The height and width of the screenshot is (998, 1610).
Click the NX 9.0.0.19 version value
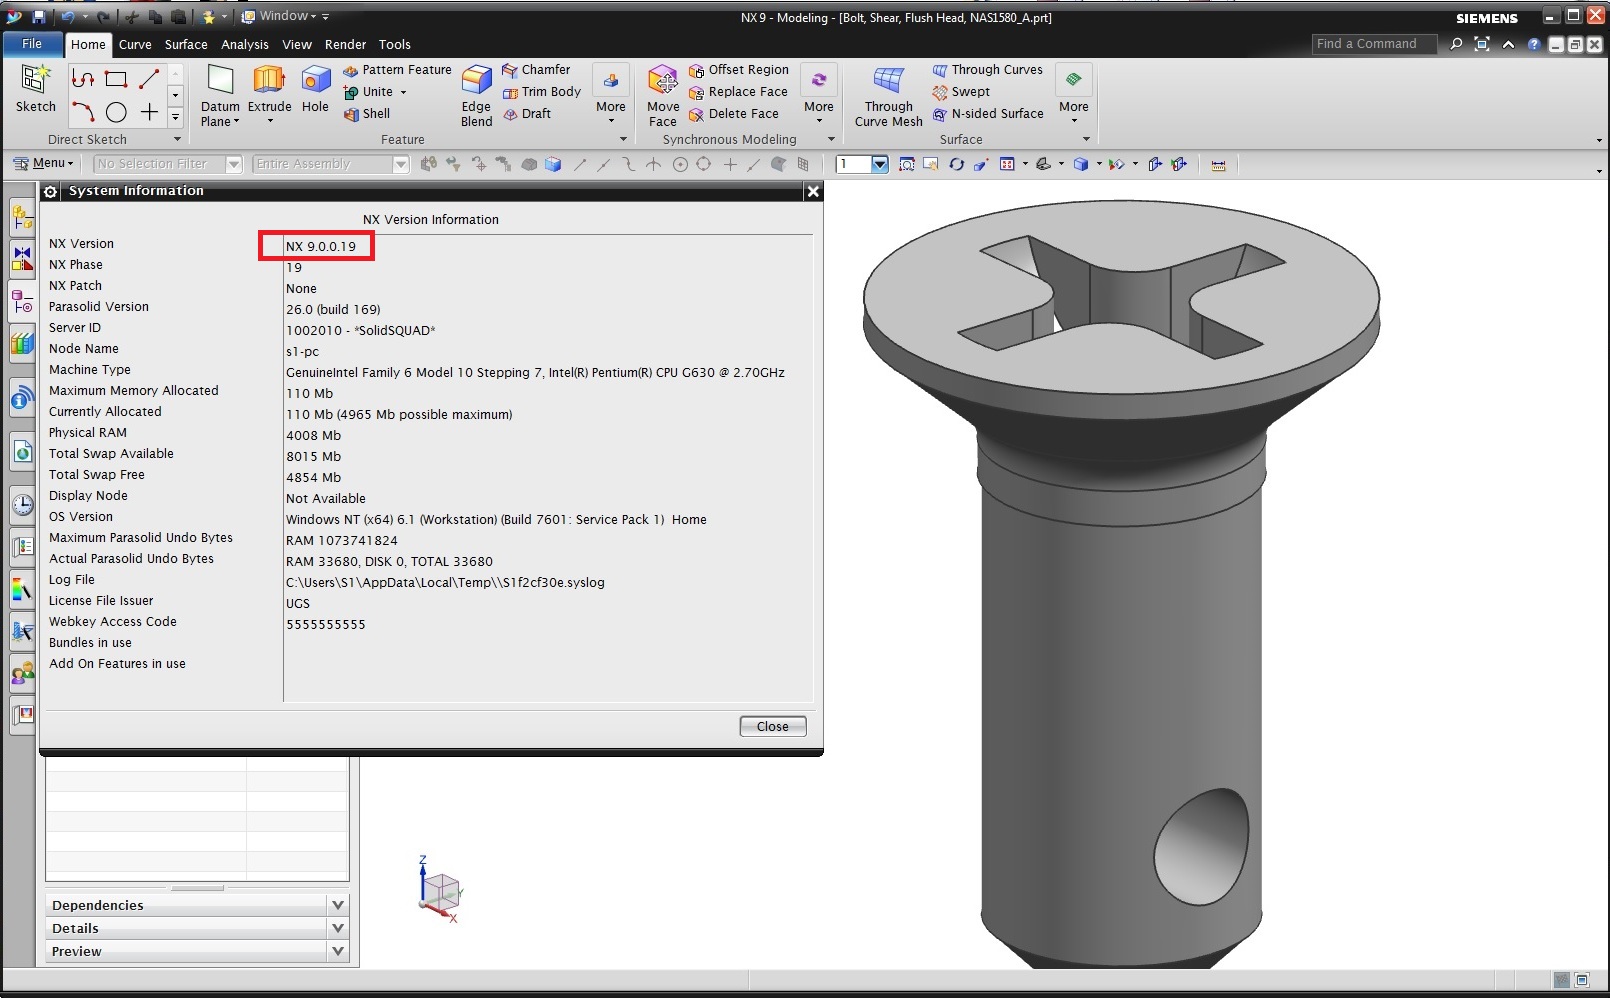pyautogui.click(x=321, y=246)
